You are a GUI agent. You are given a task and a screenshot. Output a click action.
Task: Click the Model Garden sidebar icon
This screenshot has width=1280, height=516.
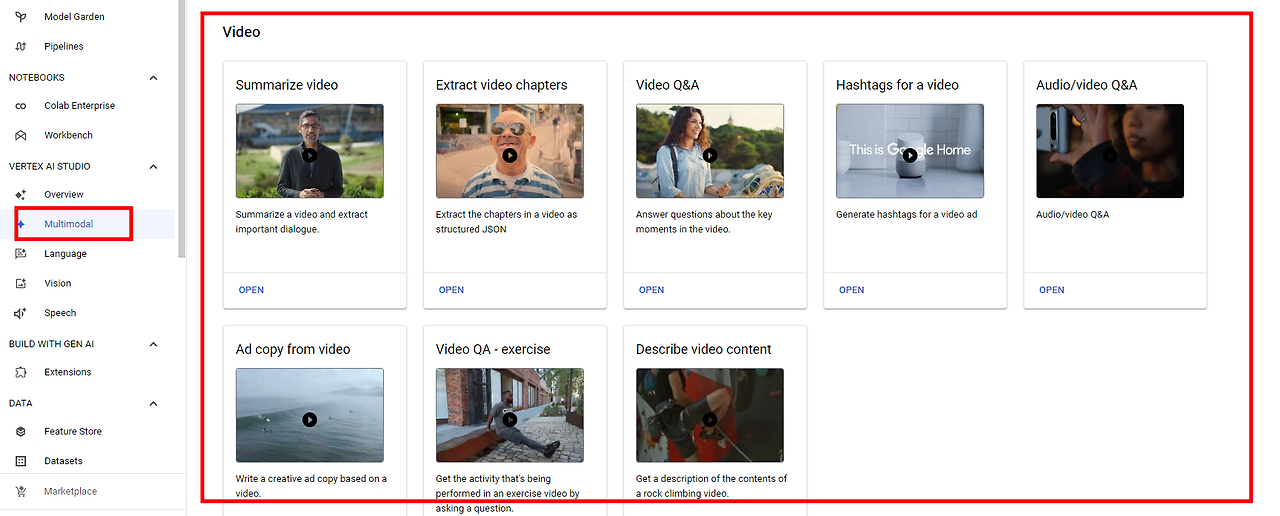click(21, 17)
